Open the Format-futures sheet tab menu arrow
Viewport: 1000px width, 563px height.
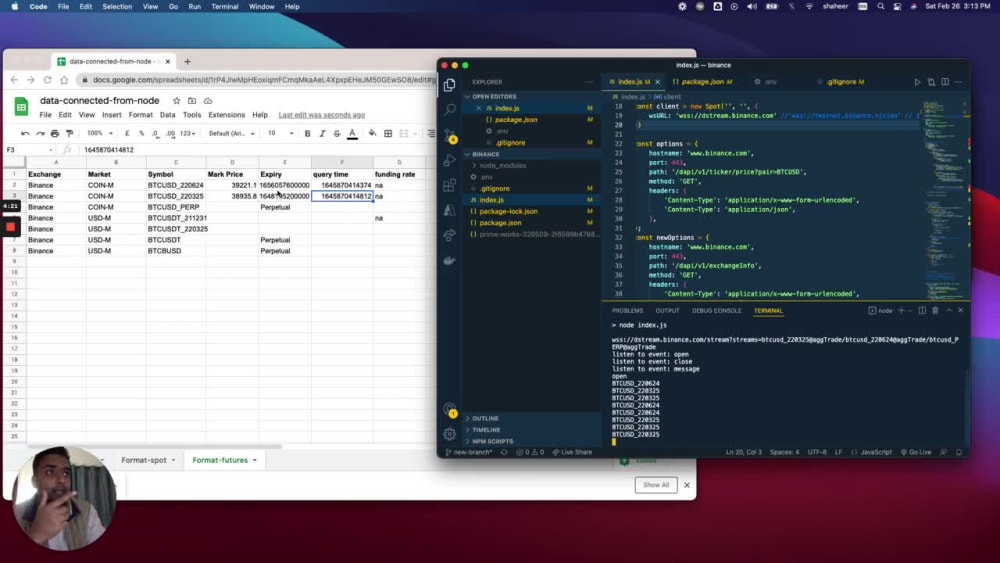(x=254, y=460)
